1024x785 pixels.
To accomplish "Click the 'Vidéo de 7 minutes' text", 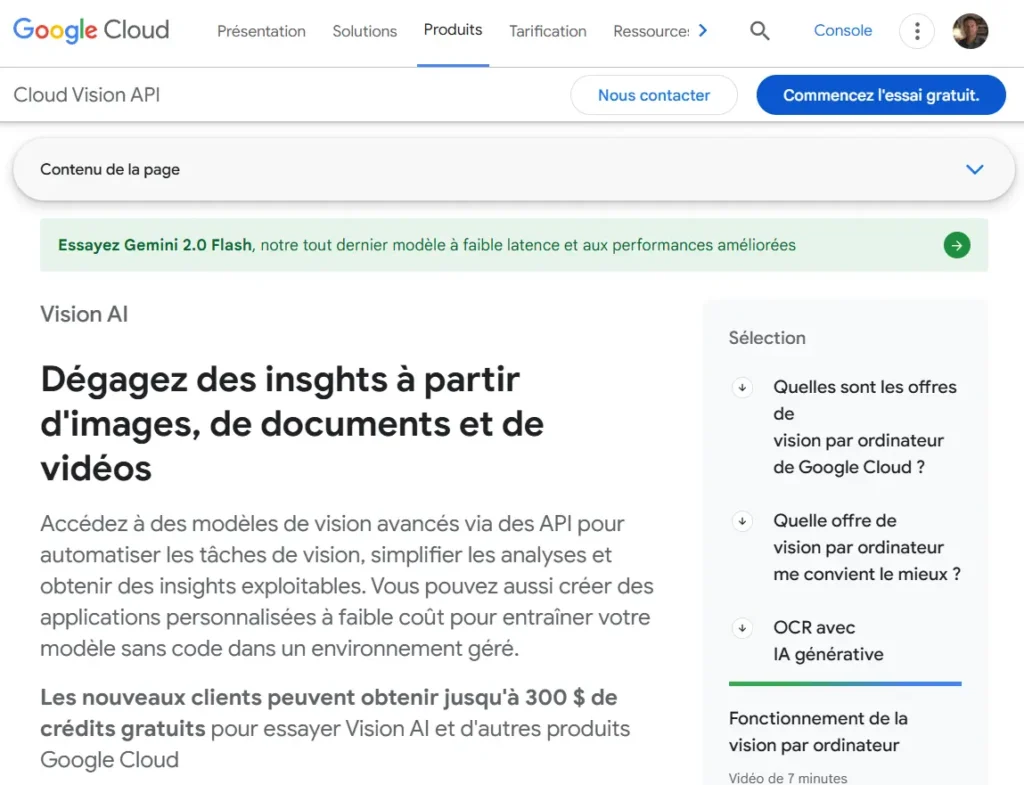I will point(788,778).
